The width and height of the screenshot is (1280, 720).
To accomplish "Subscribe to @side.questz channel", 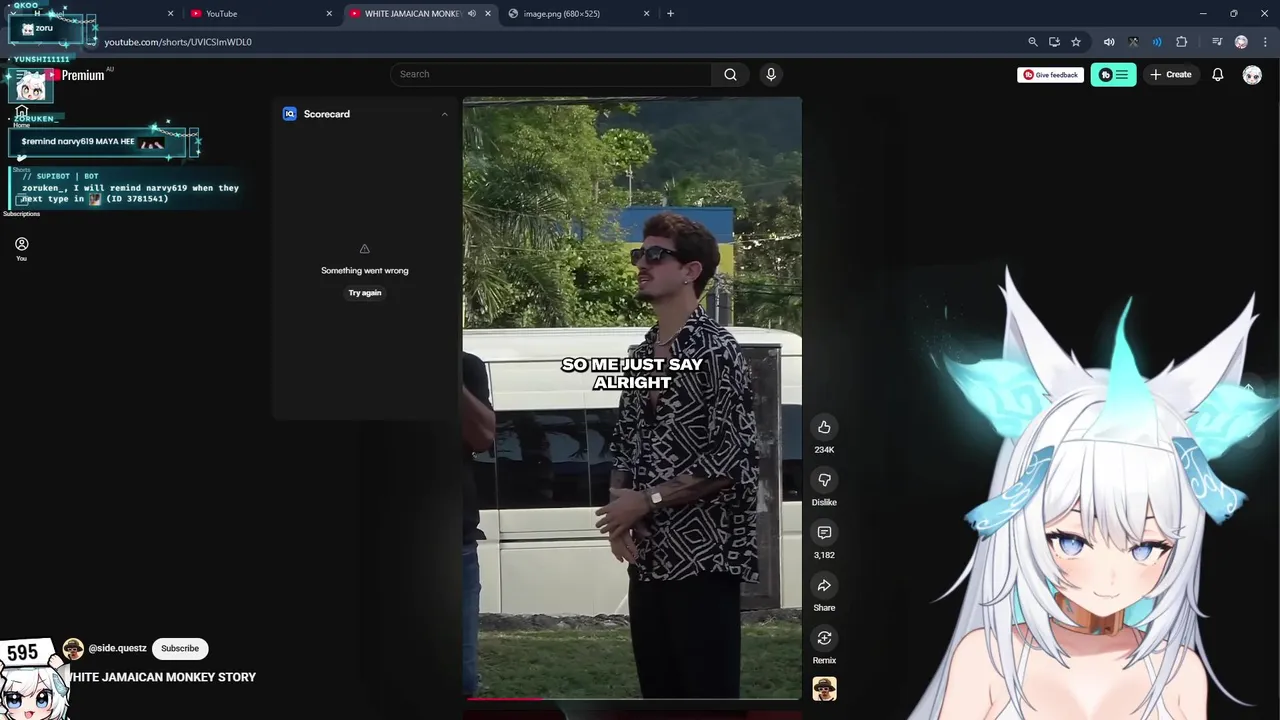I will coord(180,648).
